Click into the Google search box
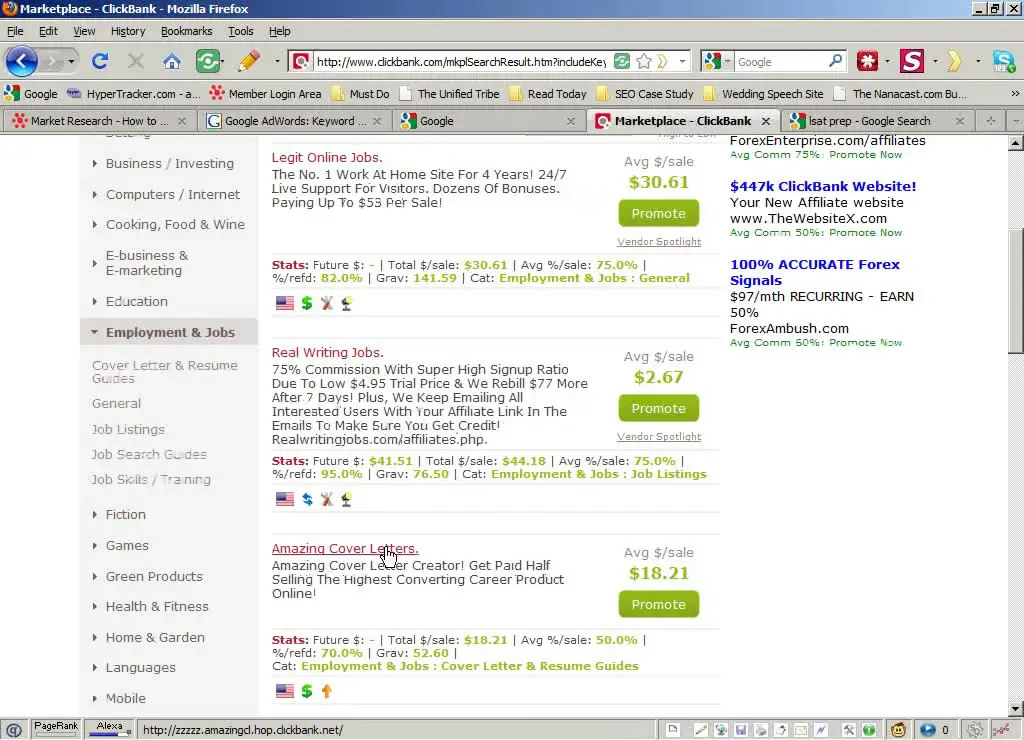Viewport: 1024px width, 740px height. pos(780,61)
